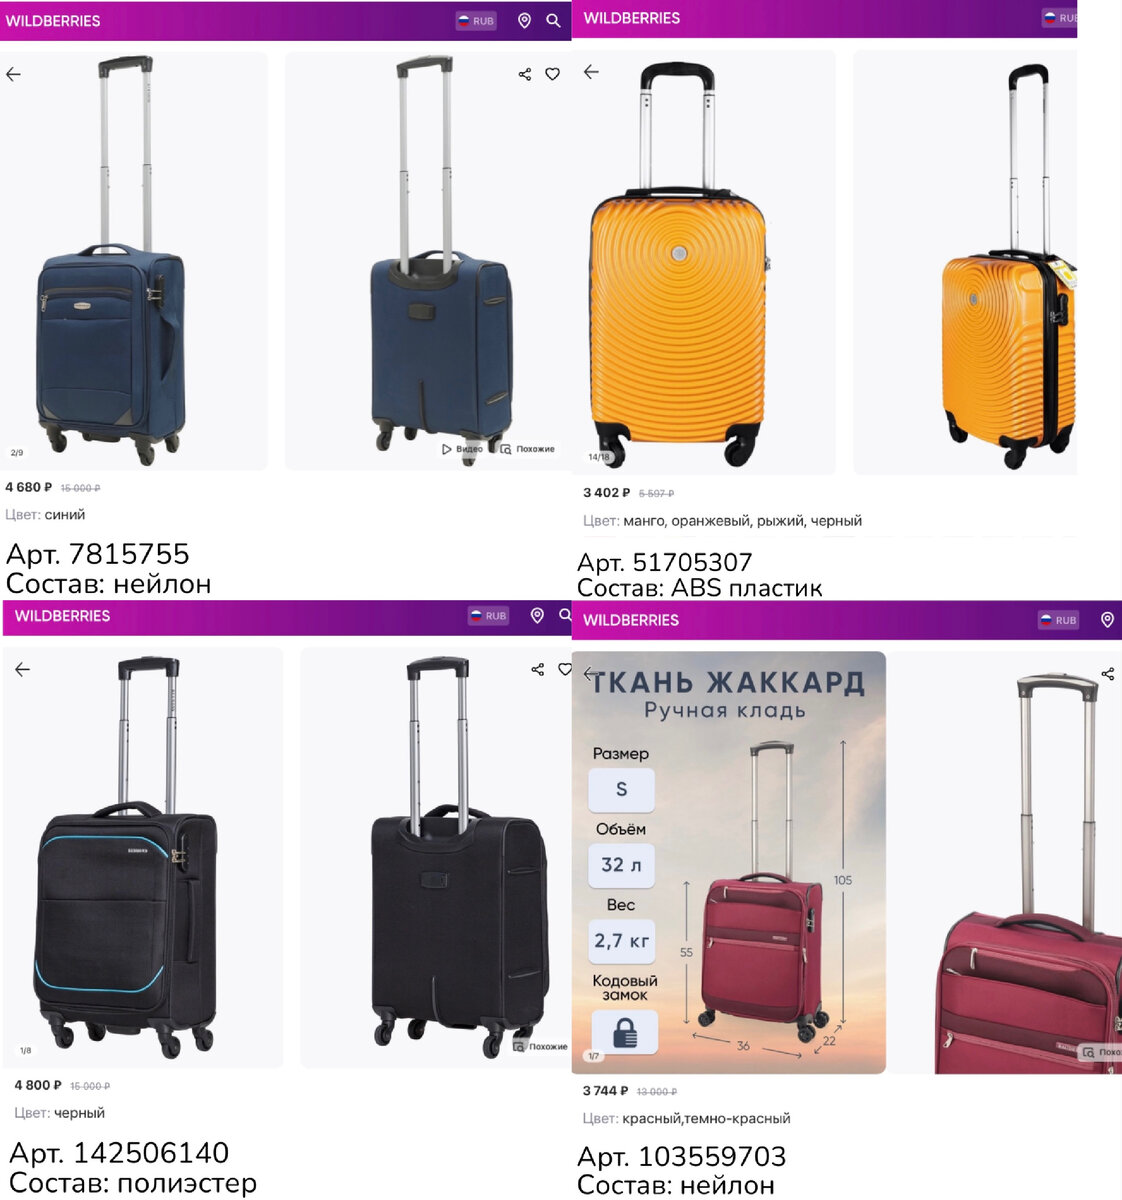
Task: Open RUB currency selector in bottom-right header
Action: coord(1058,620)
